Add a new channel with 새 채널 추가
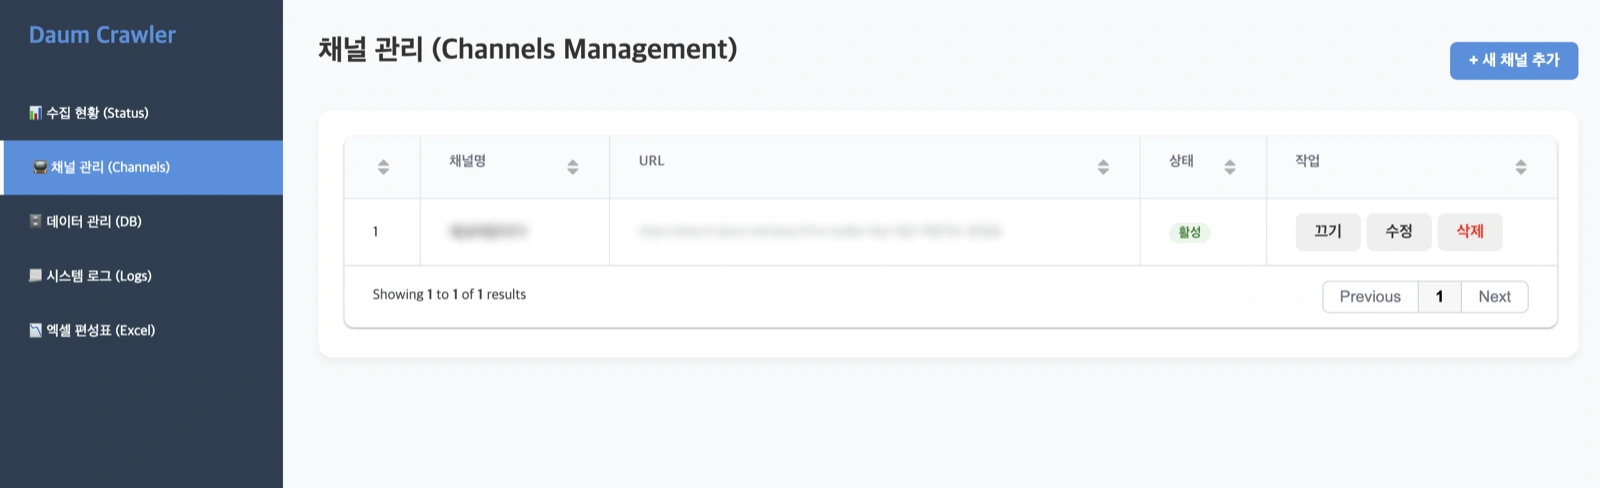 (1514, 60)
